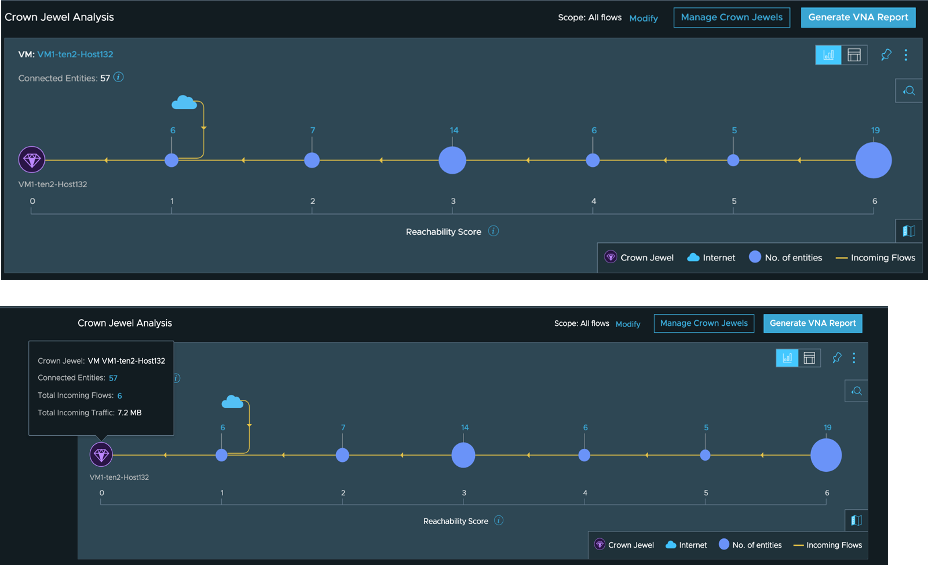The width and height of the screenshot is (928, 565).
Task: Click Modify next to Scope: All flows in the top header
Action: (x=643, y=18)
